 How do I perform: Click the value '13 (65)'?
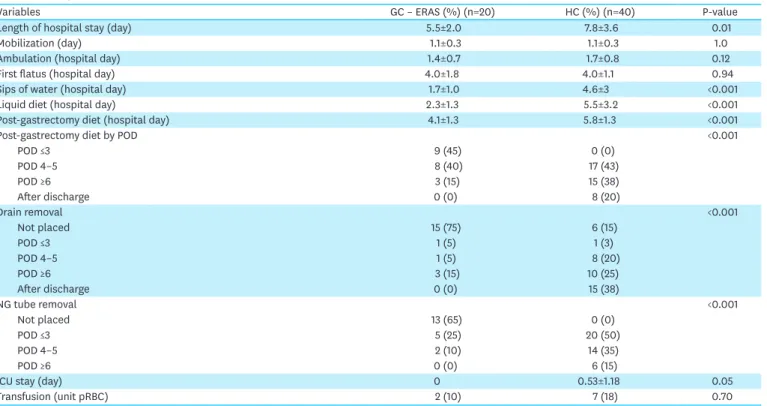coord(446,320)
